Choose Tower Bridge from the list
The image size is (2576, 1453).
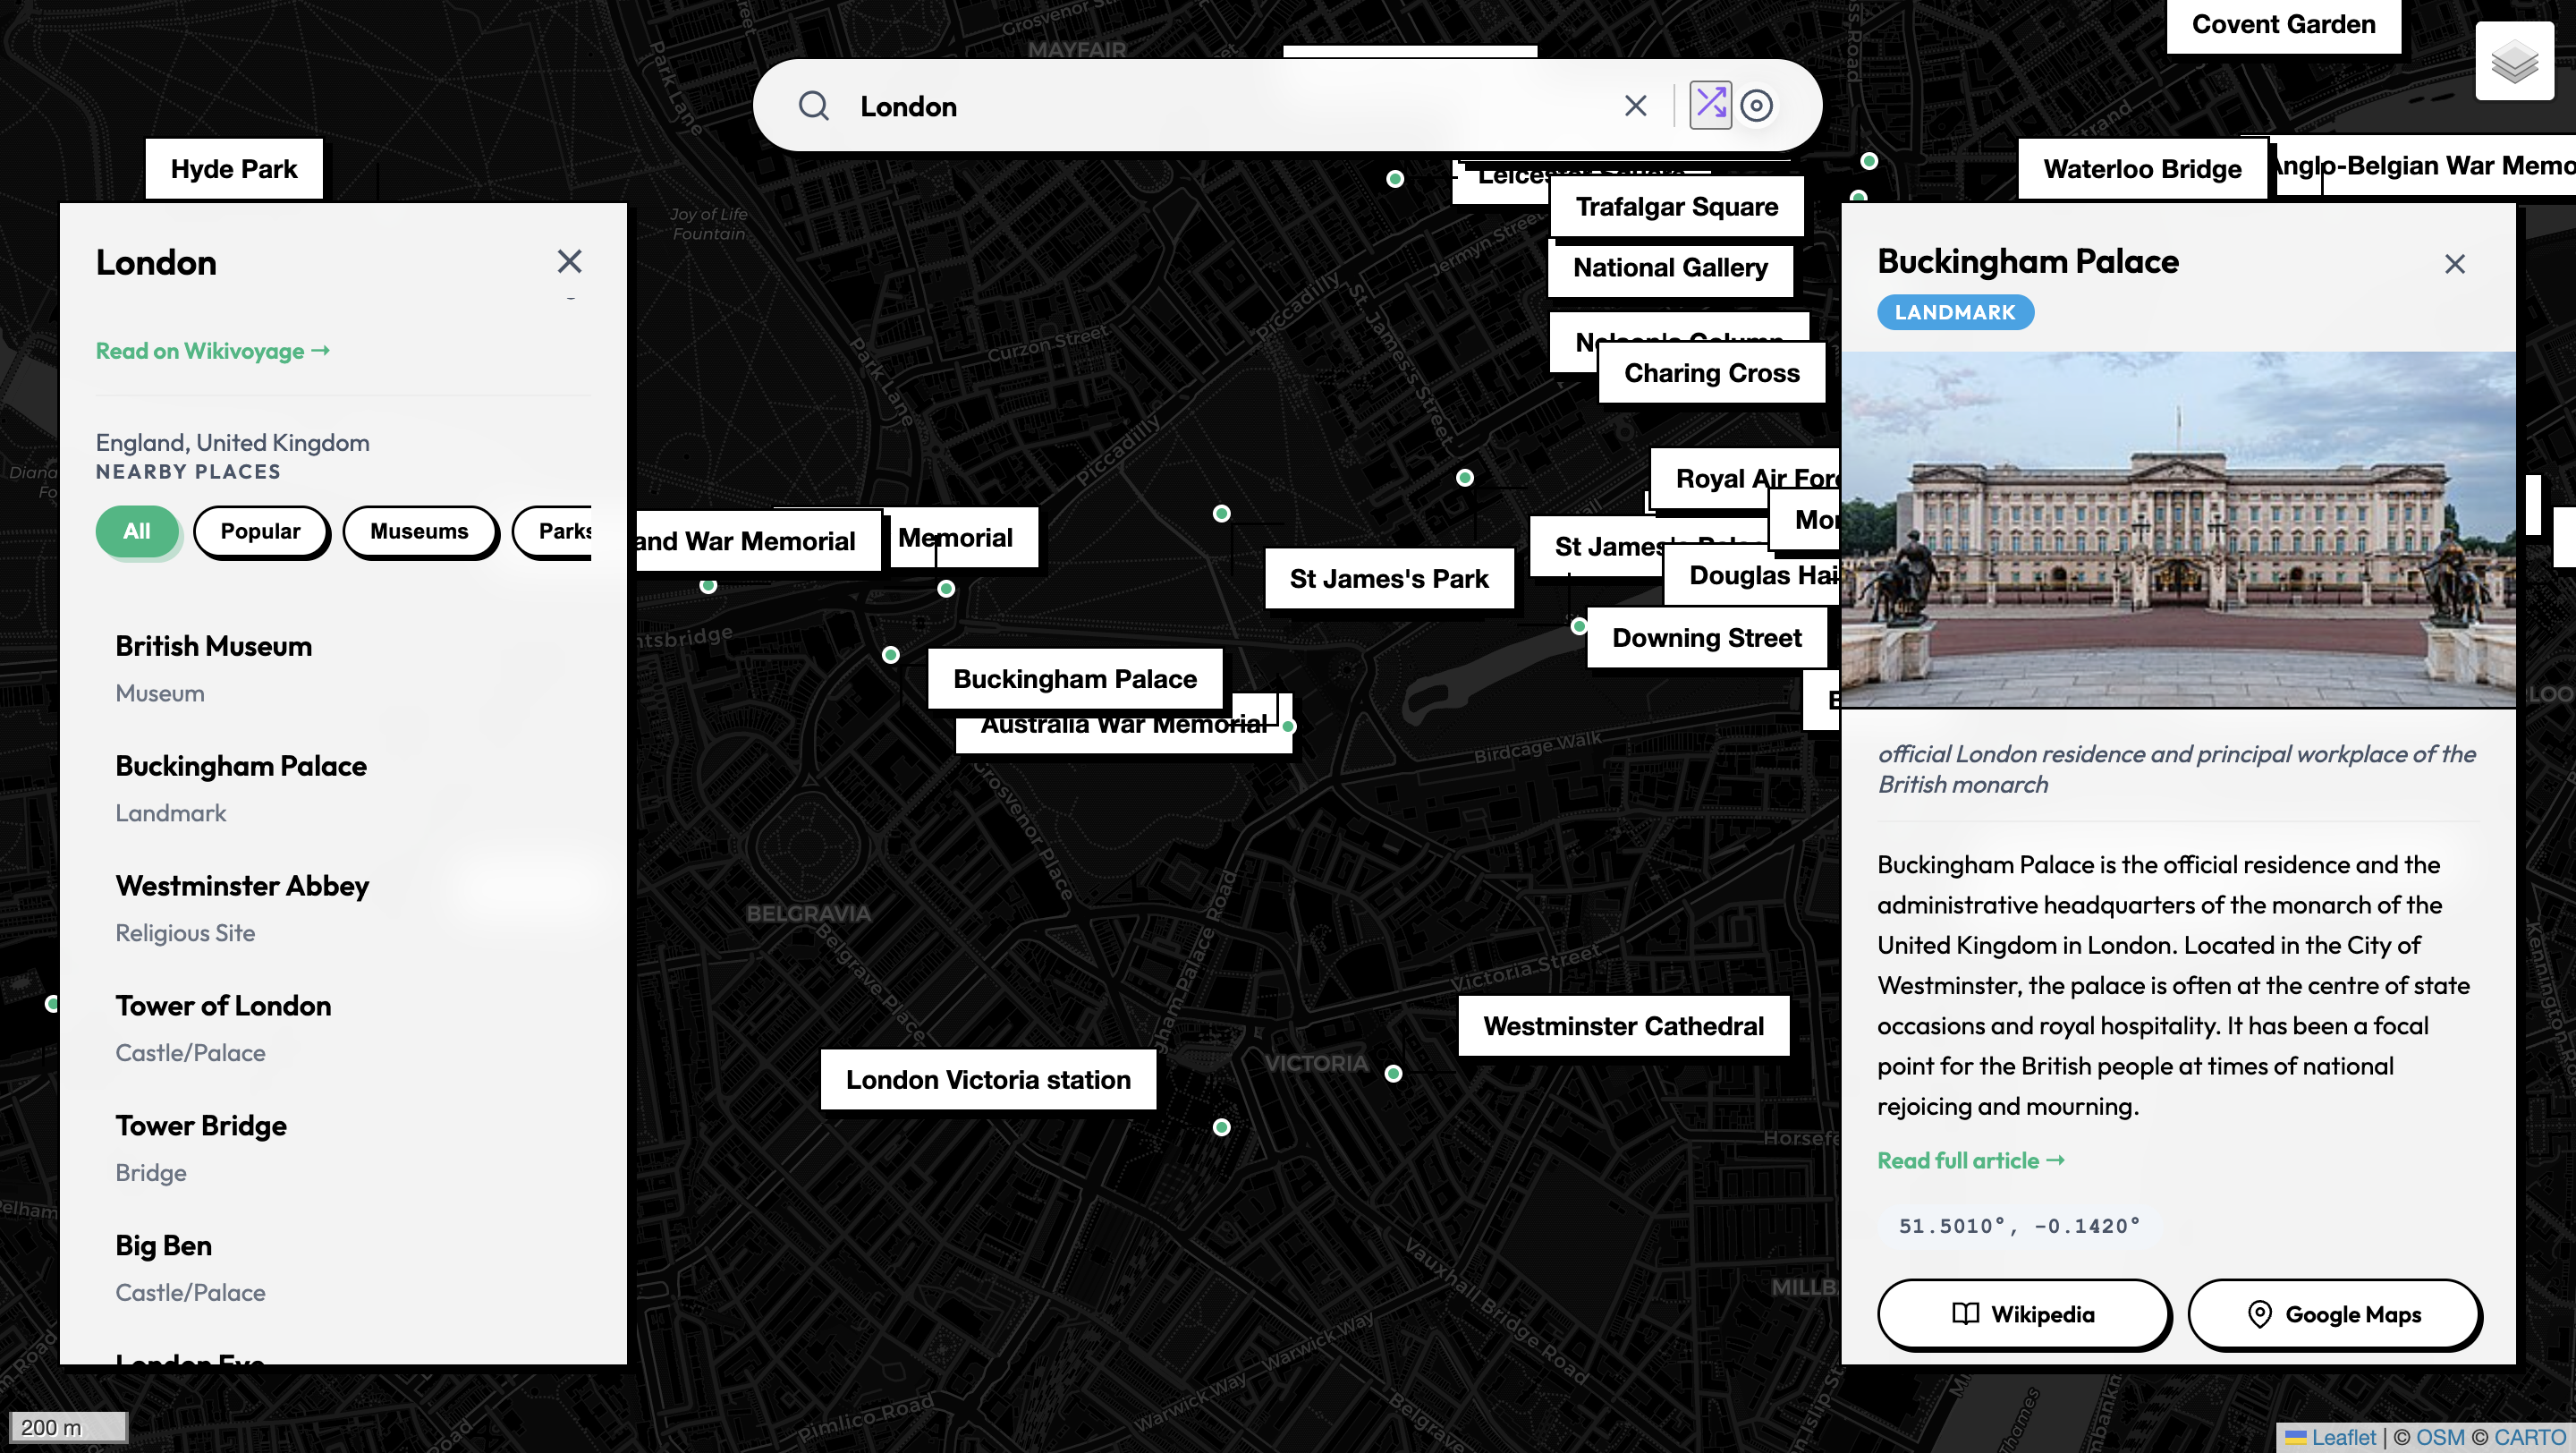click(201, 1126)
